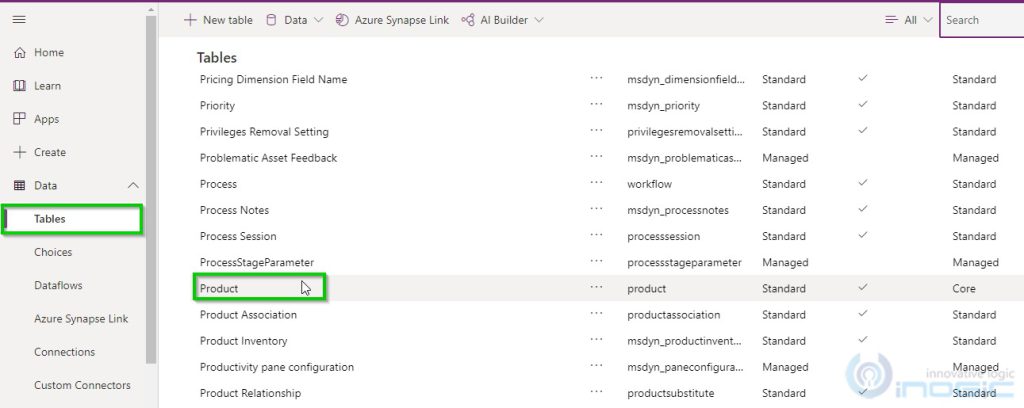
Task: Collapse the Data section in sidebar
Action: [132, 186]
